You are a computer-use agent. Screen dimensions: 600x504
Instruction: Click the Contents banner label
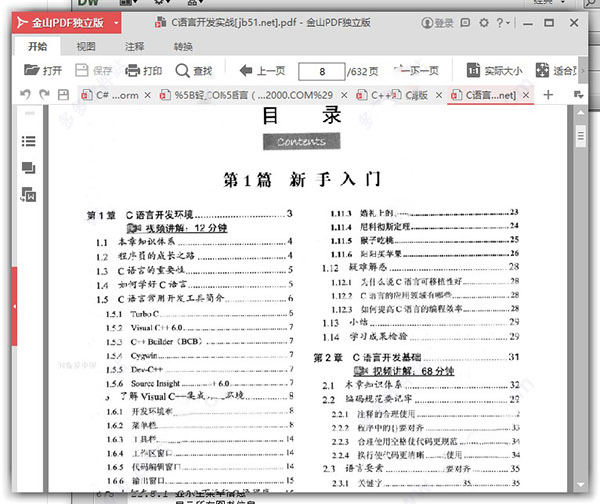coord(302,142)
